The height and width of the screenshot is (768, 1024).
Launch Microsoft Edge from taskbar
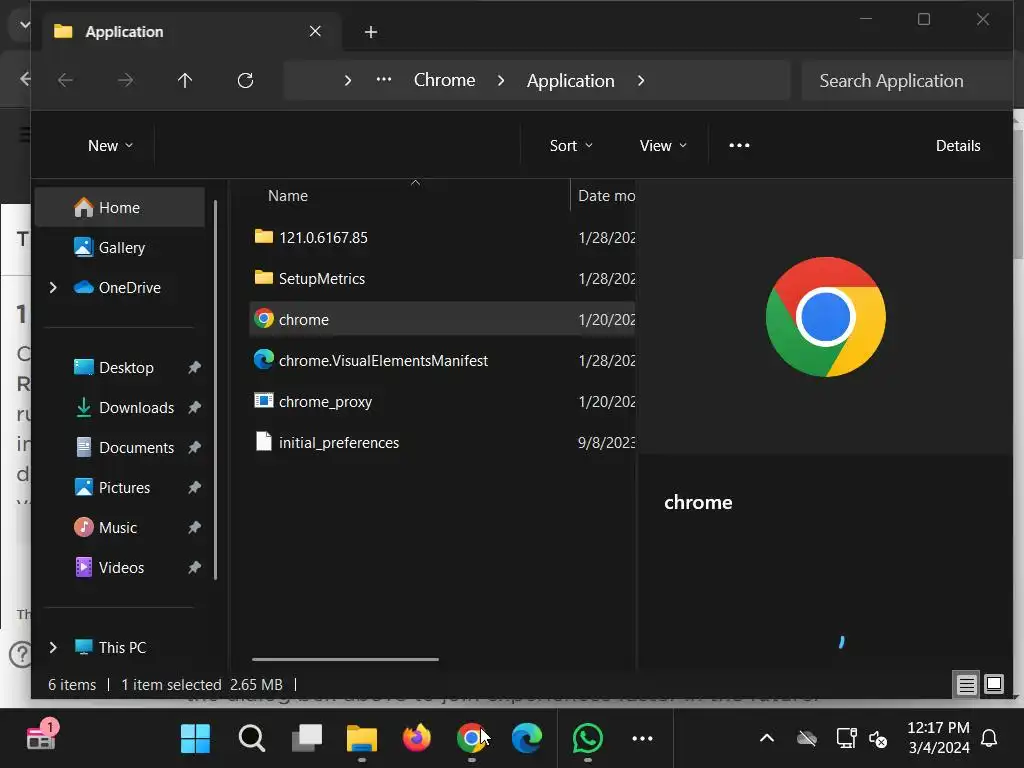(526, 739)
